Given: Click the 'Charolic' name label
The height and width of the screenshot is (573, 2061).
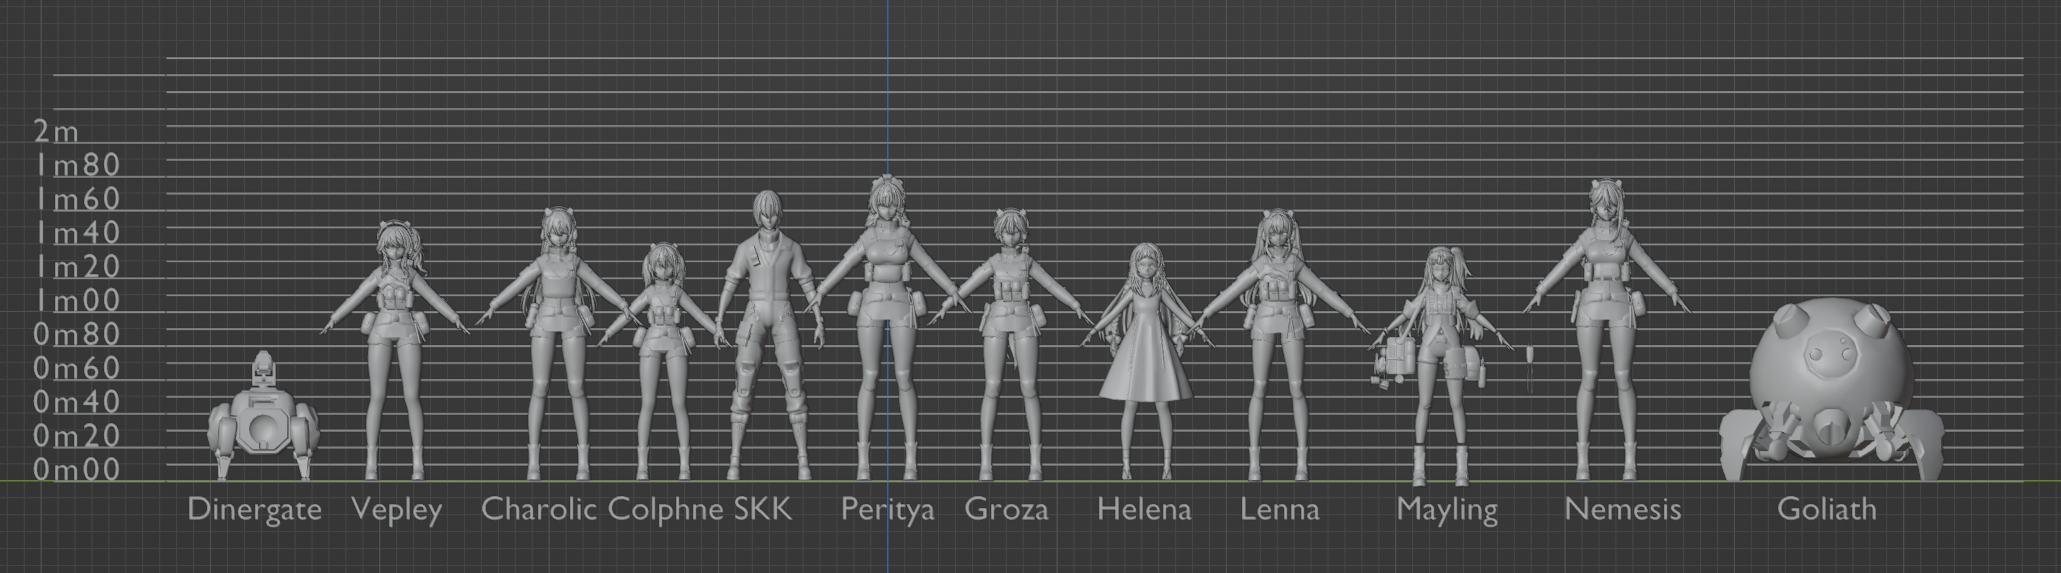Looking at the screenshot, I should (539, 509).
